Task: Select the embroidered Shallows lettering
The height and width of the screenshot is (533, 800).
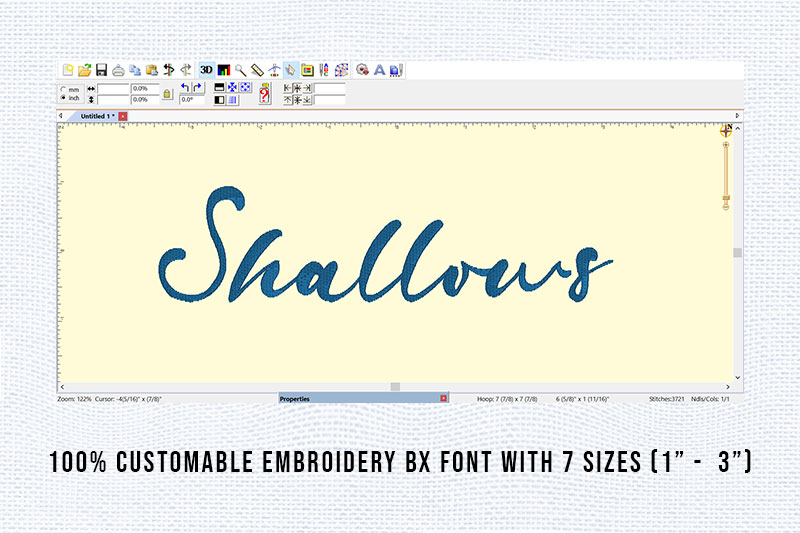Action: pos(386,245)
